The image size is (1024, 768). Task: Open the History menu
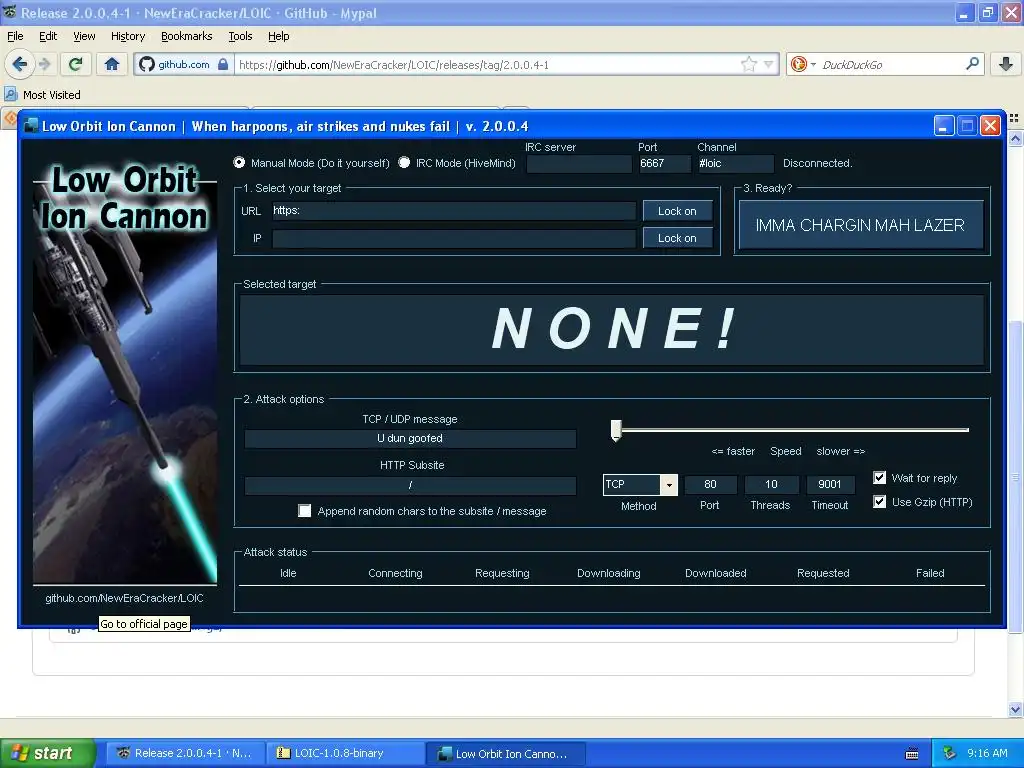[x=127, y=36]
